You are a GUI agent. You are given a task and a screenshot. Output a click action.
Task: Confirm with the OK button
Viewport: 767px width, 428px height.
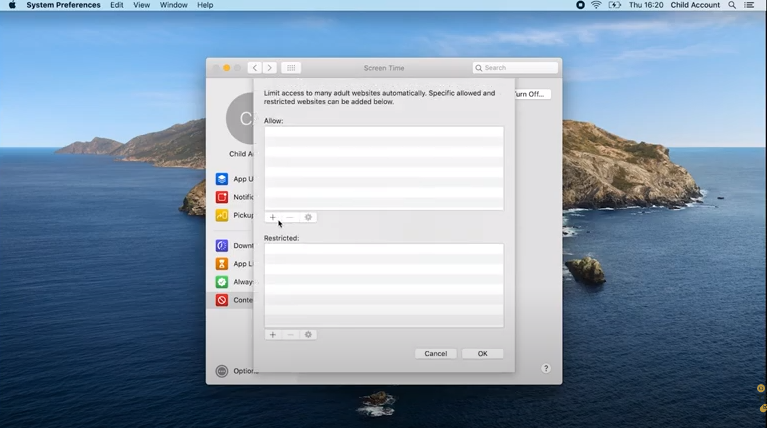pos(482,354)
